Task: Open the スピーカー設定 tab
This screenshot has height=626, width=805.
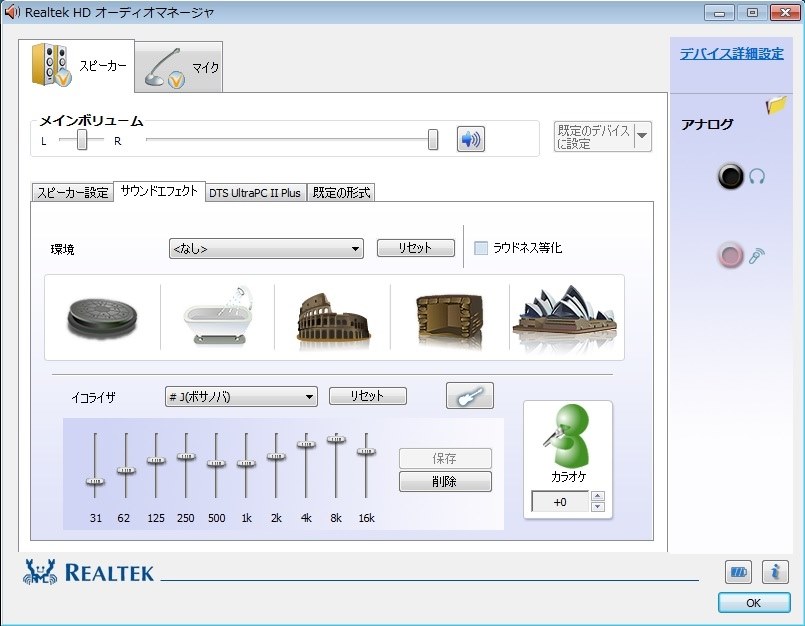Action: (x=72, y=193)
